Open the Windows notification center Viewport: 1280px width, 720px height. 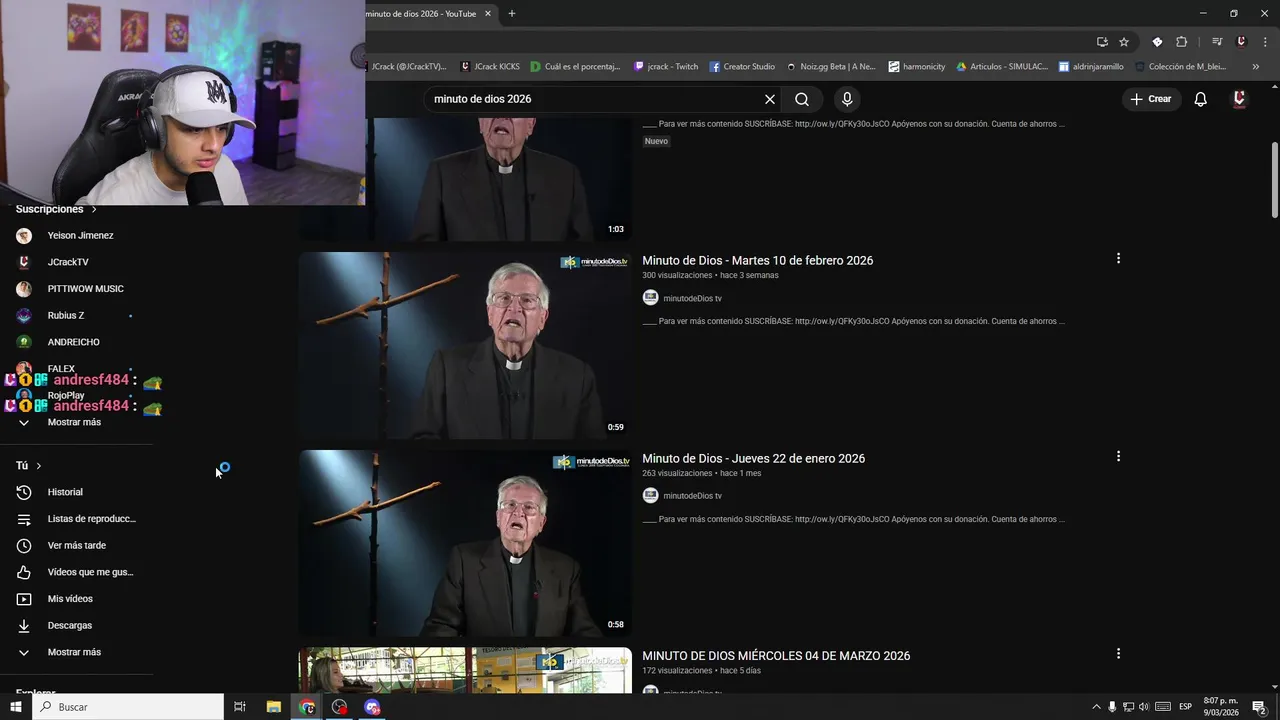point(1259,707)
